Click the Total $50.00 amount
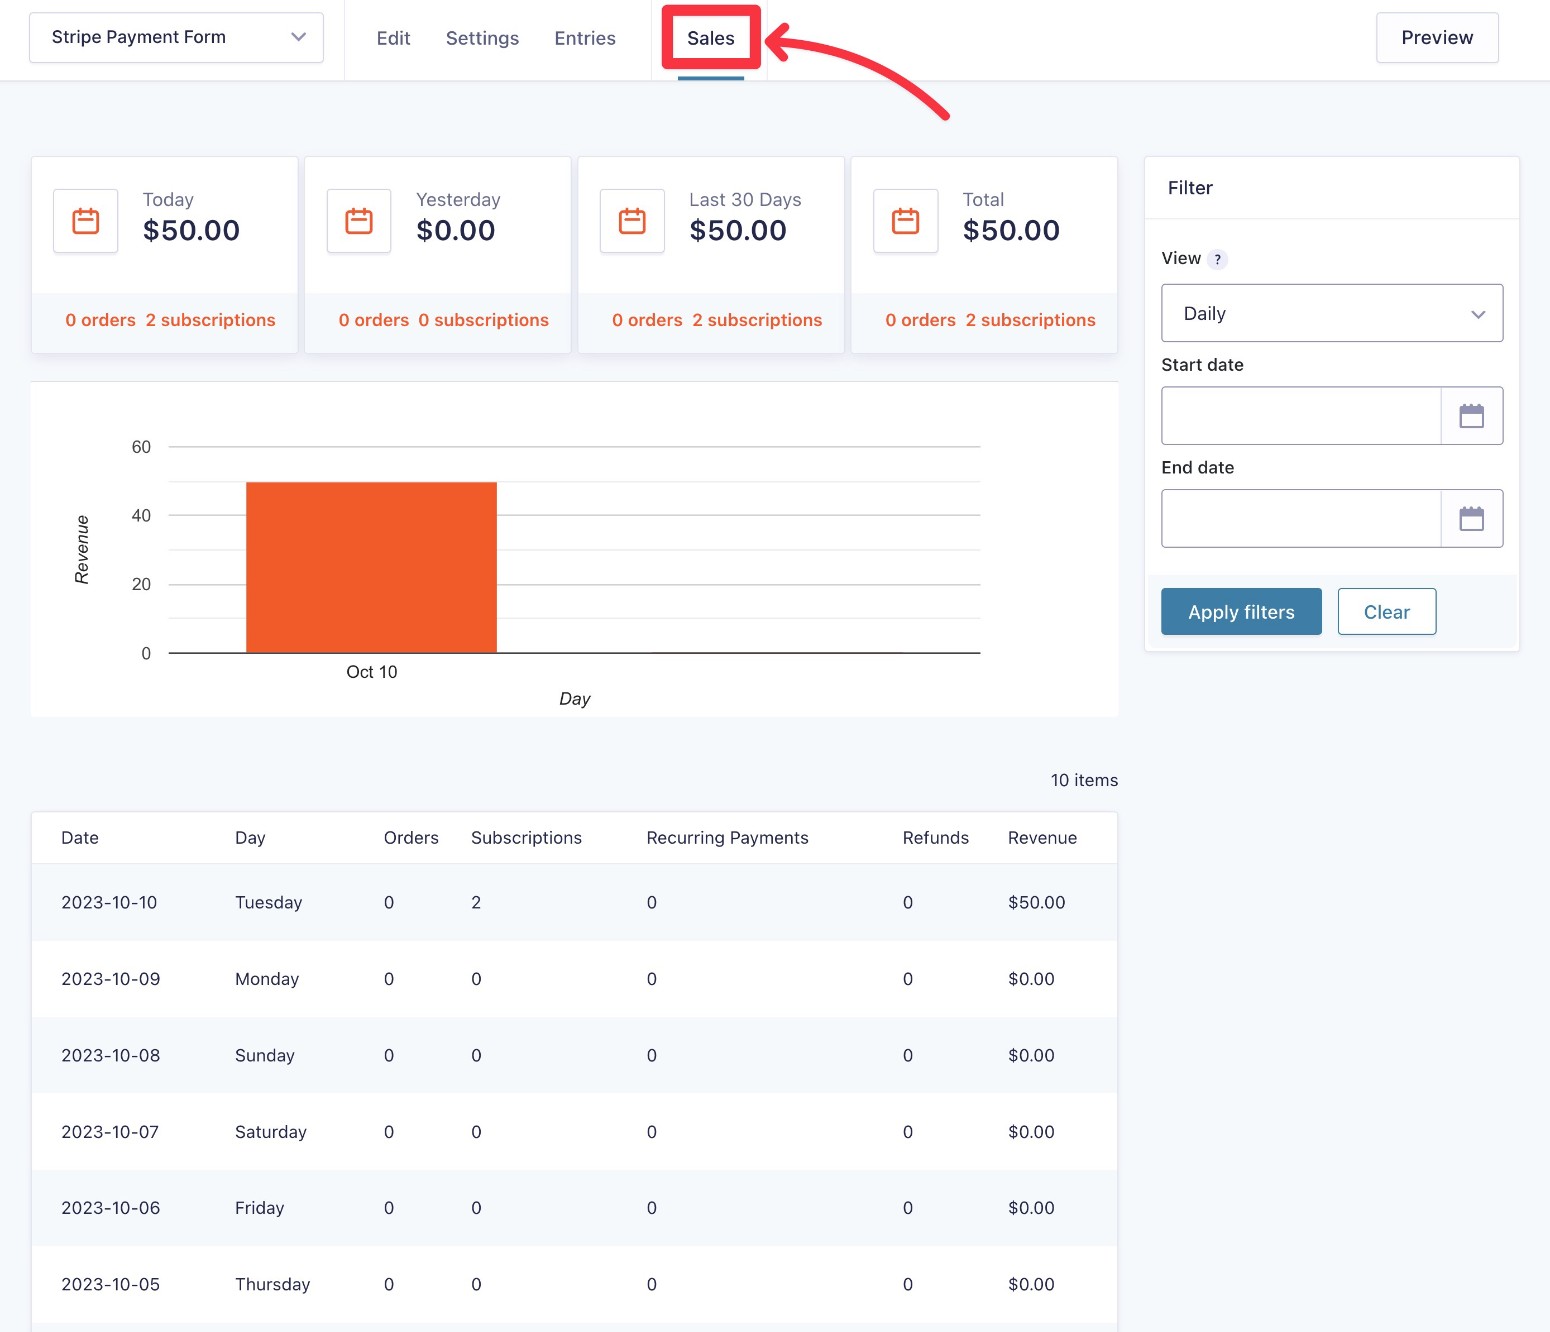Screen dimensions: 1550x1332 [x=1011, y=230]
